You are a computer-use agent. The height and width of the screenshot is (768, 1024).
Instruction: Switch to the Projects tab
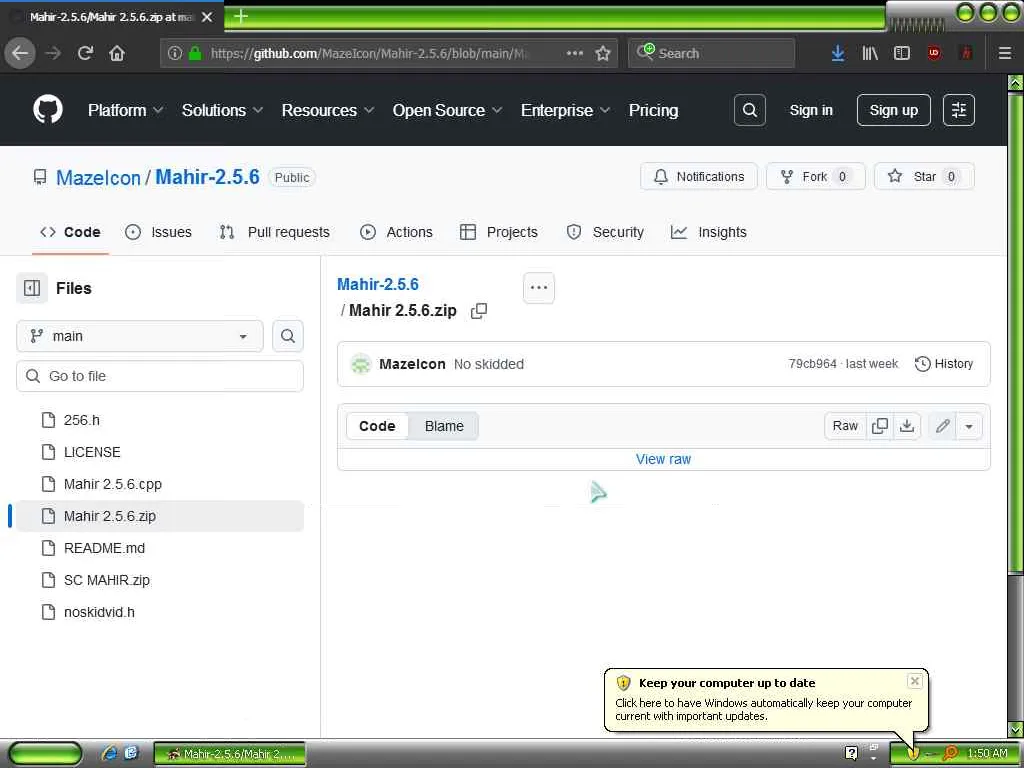499,232
